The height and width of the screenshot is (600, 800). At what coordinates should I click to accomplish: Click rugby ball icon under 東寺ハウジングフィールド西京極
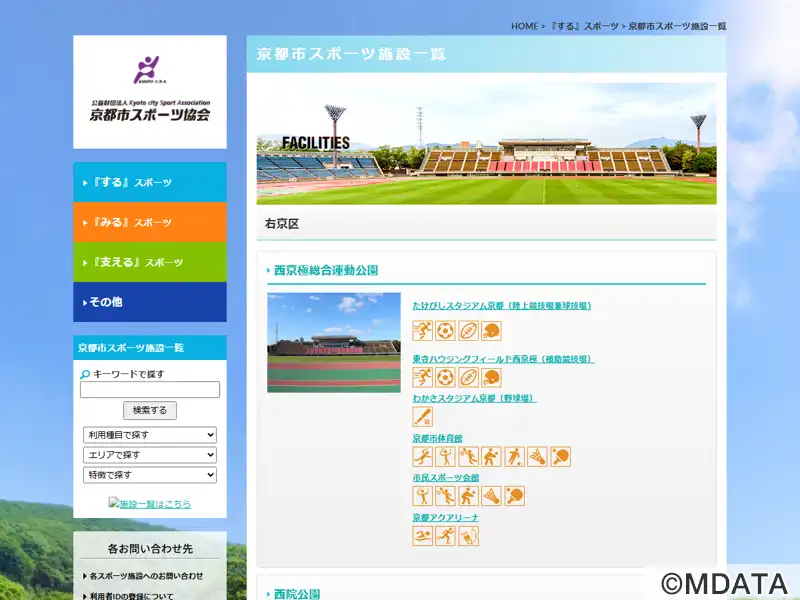pyautogui.click(x=468, y=378)
